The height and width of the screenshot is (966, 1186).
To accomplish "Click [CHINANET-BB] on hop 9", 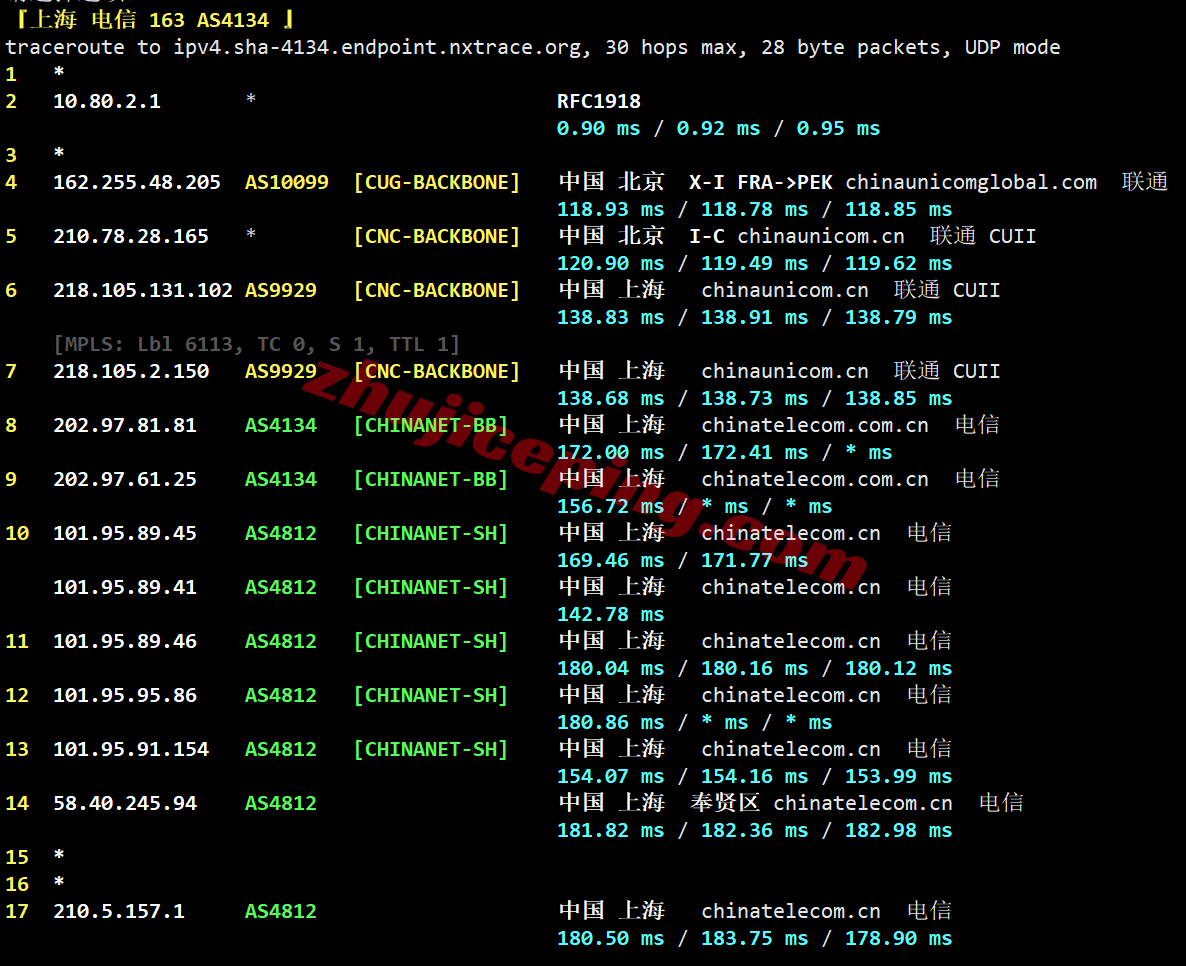I will 431,480.
